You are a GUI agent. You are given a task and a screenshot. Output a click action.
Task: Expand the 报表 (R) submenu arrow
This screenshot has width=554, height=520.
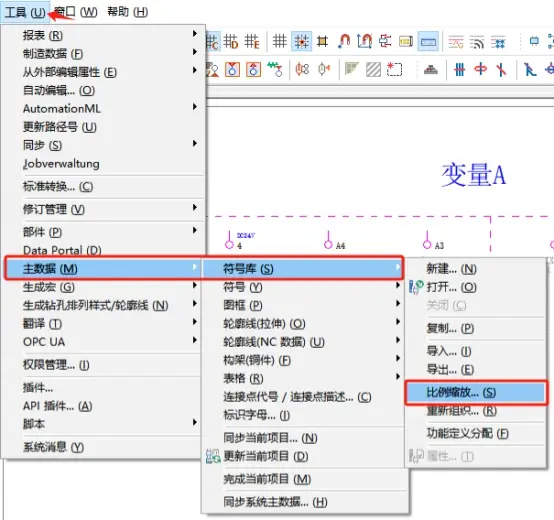point(195,34)
